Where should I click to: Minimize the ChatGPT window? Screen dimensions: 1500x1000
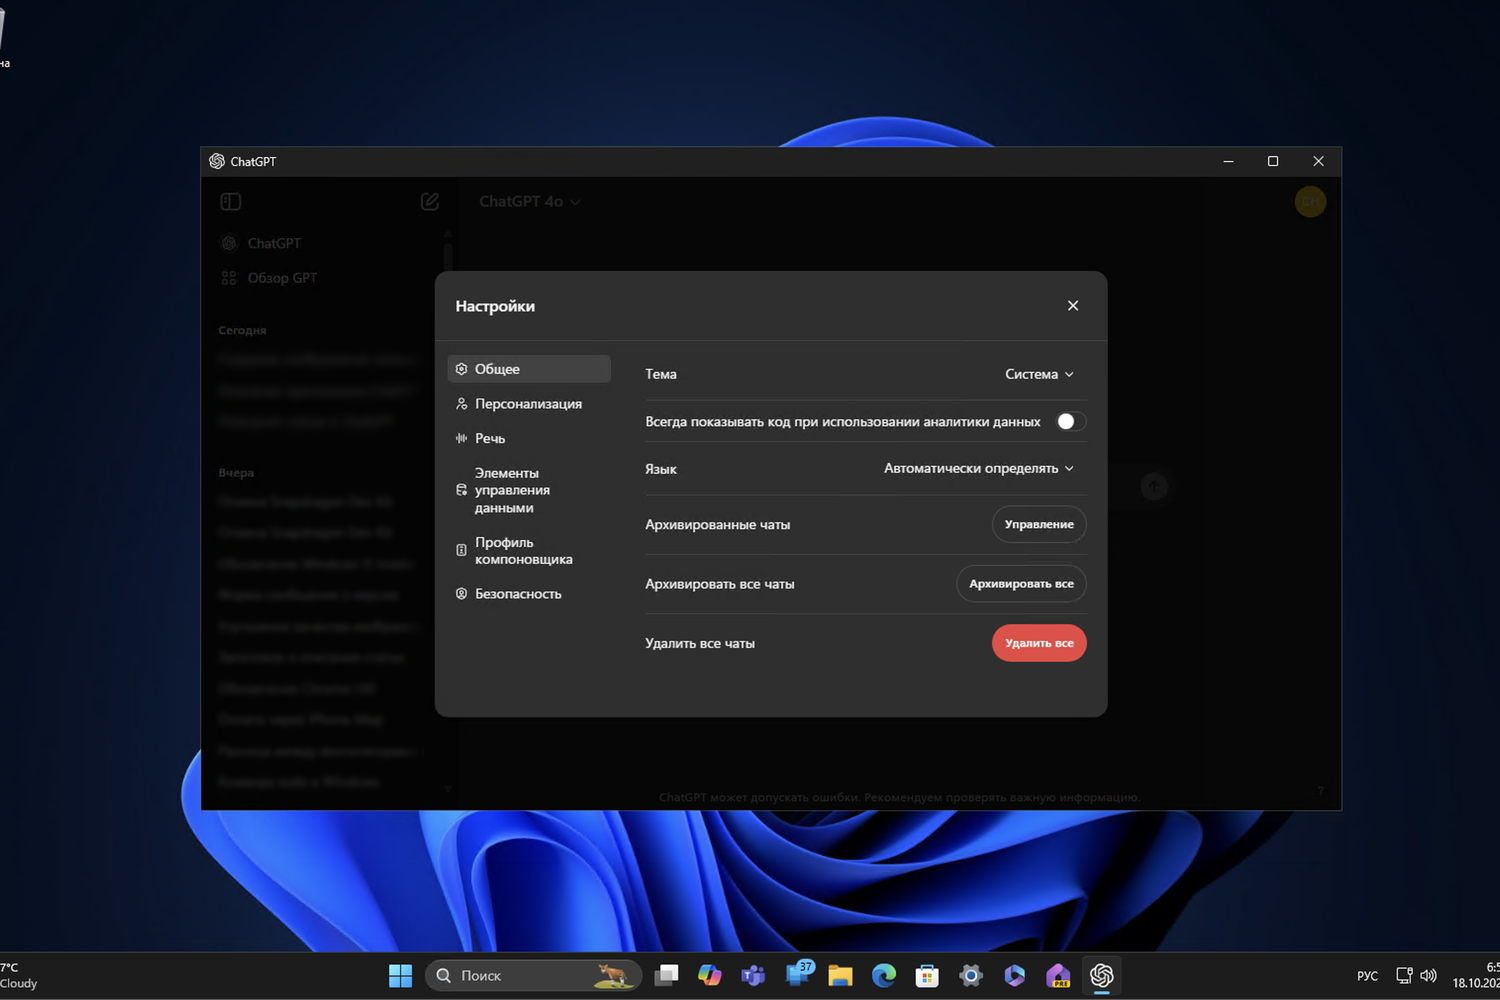click(1228, 162)
